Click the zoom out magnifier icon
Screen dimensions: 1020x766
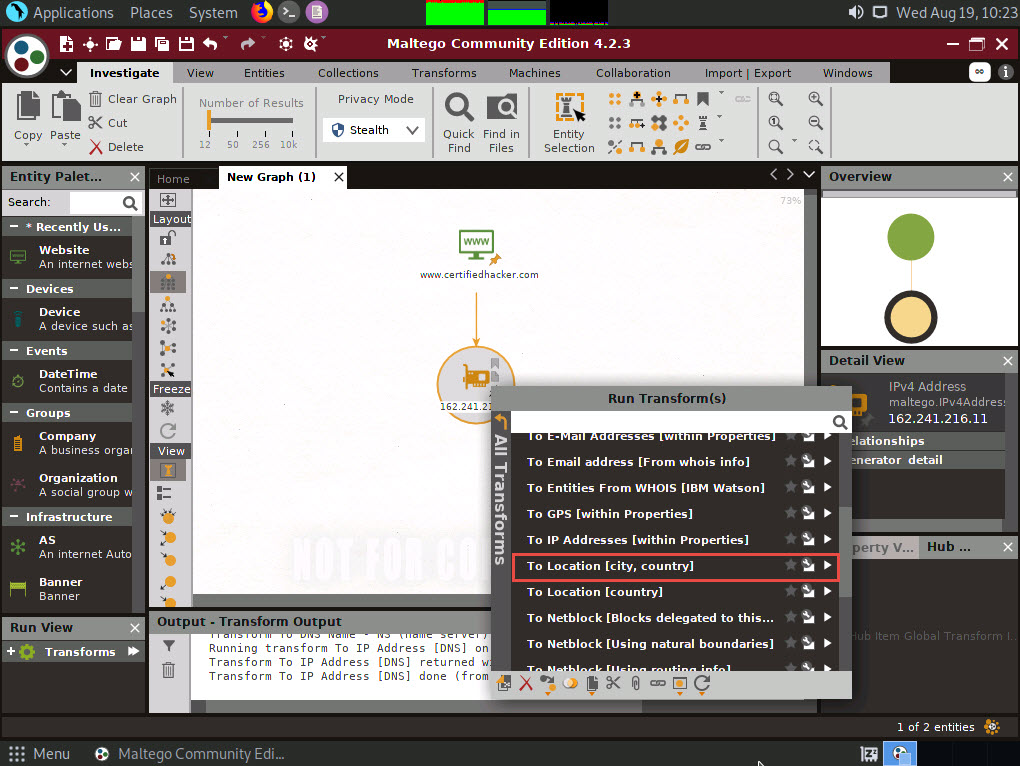click(x=815, y=123)
